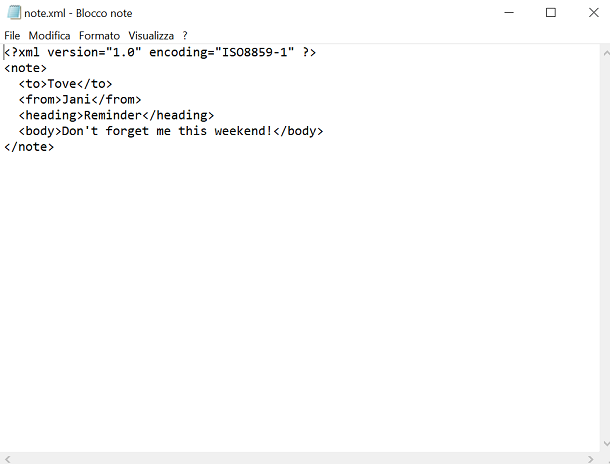Click on the body text 'weekend!'
The width and height of the screenshot is (610, 464).
point(243,131)
